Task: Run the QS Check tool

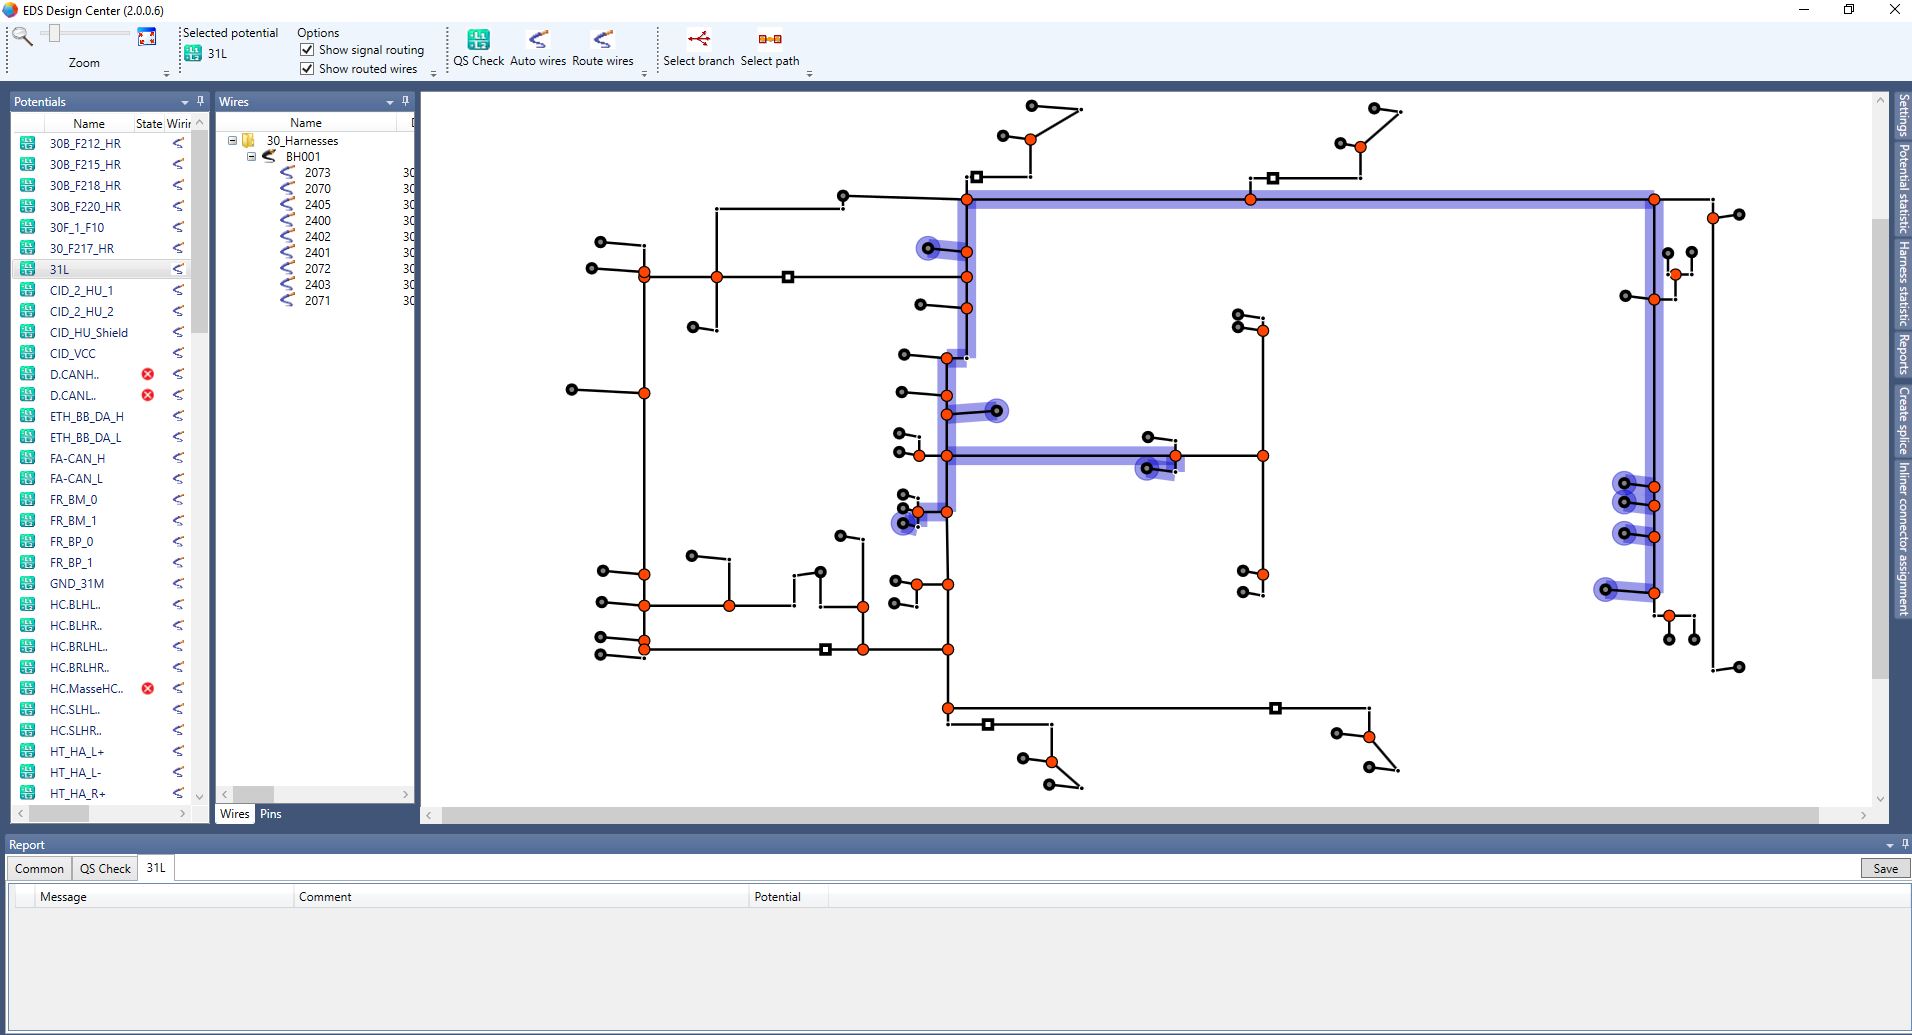Action: (x=478, y=40)
